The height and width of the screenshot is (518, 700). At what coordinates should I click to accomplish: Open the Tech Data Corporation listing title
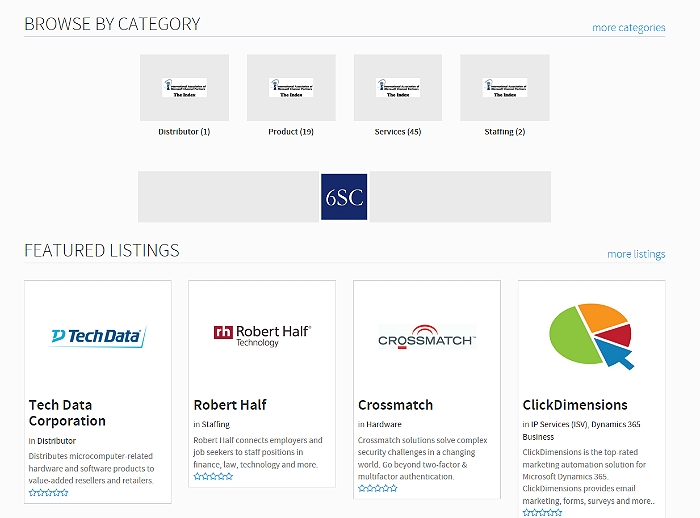67,413
